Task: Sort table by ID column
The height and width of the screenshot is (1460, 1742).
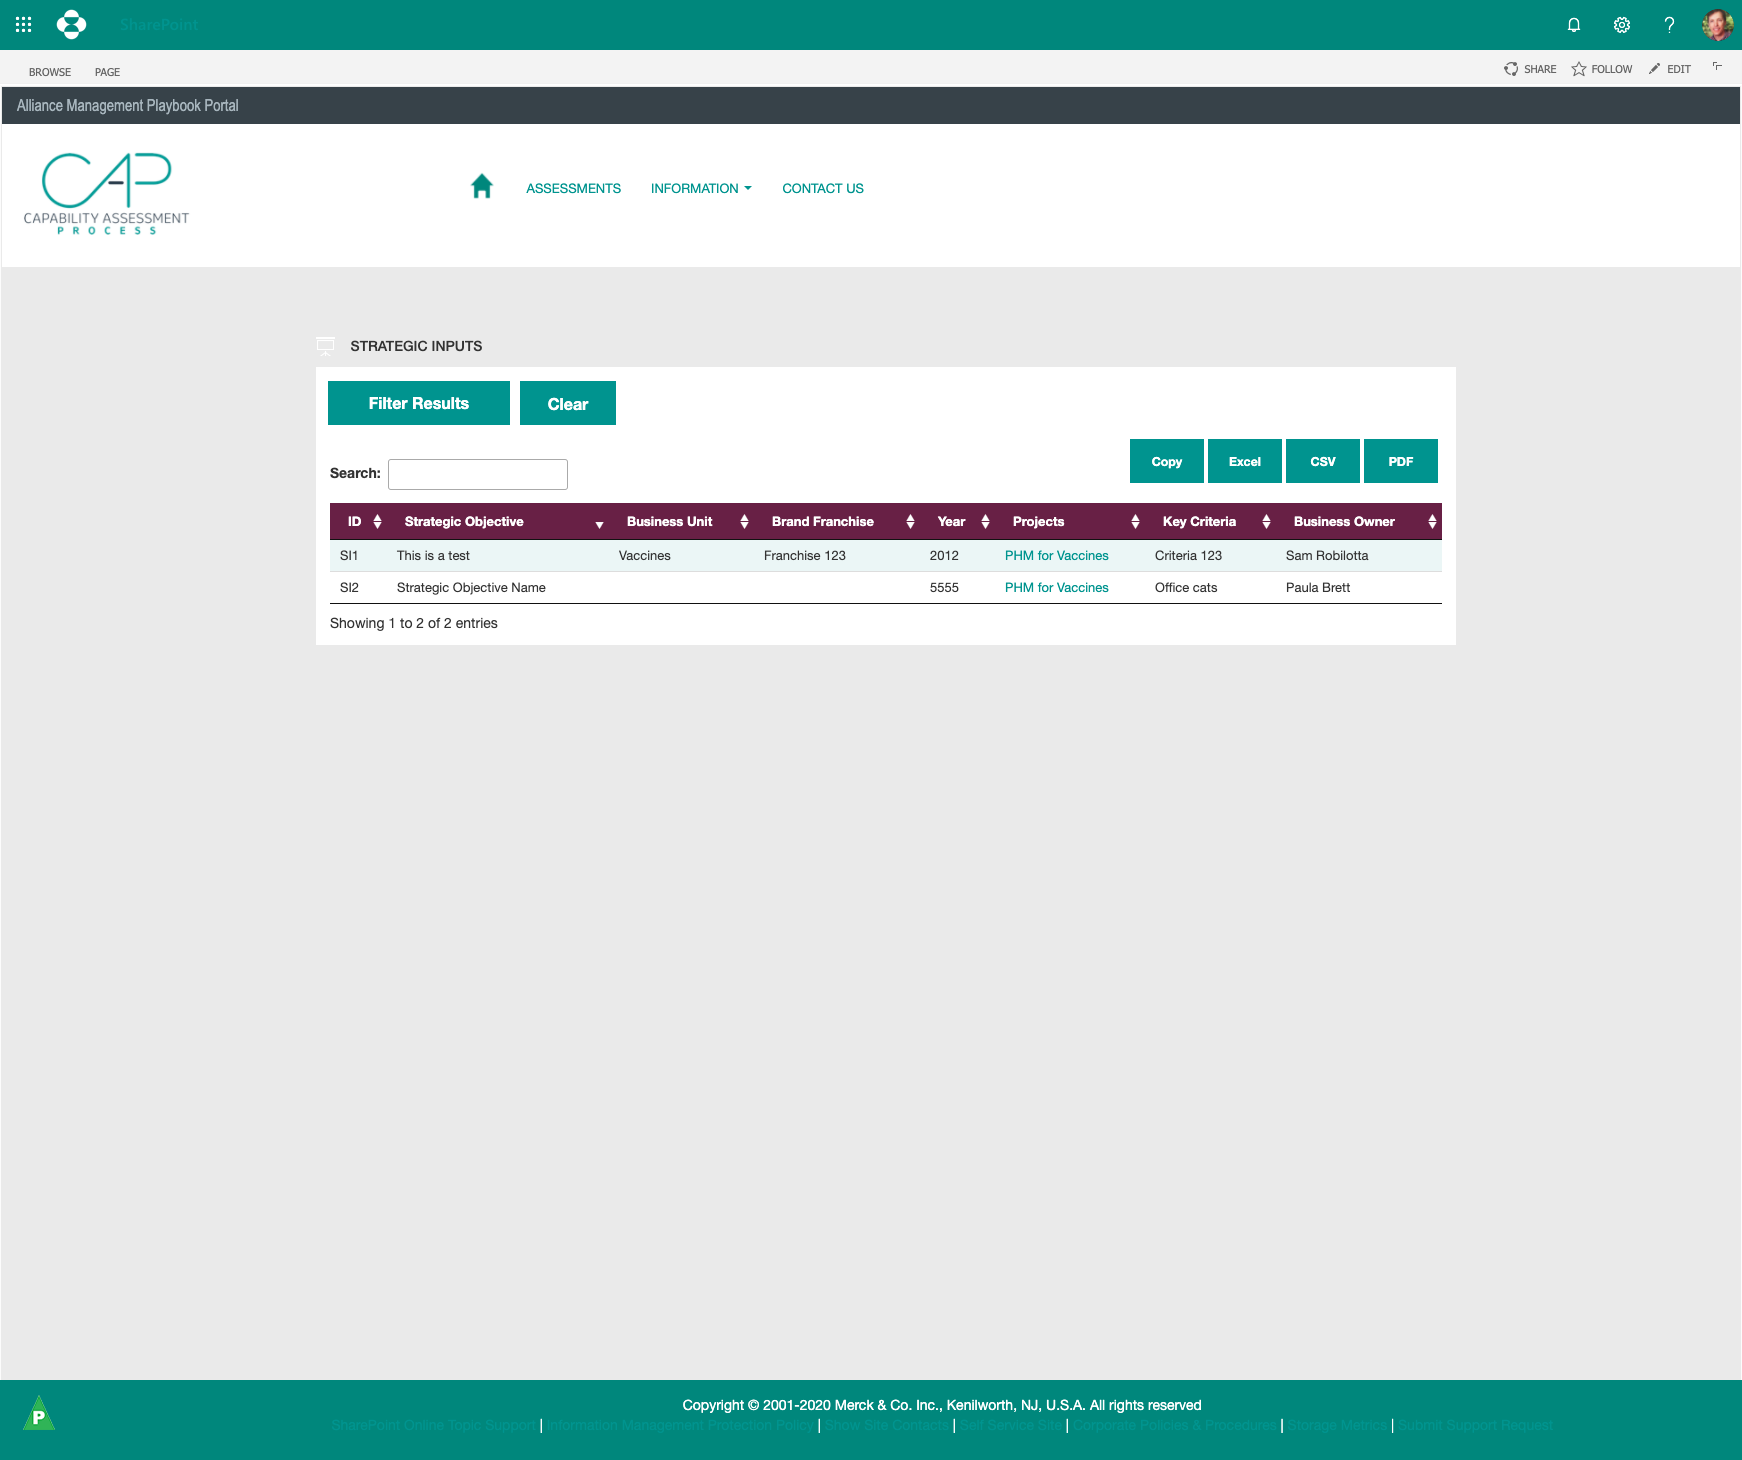Action: click(x=363, y=521)
